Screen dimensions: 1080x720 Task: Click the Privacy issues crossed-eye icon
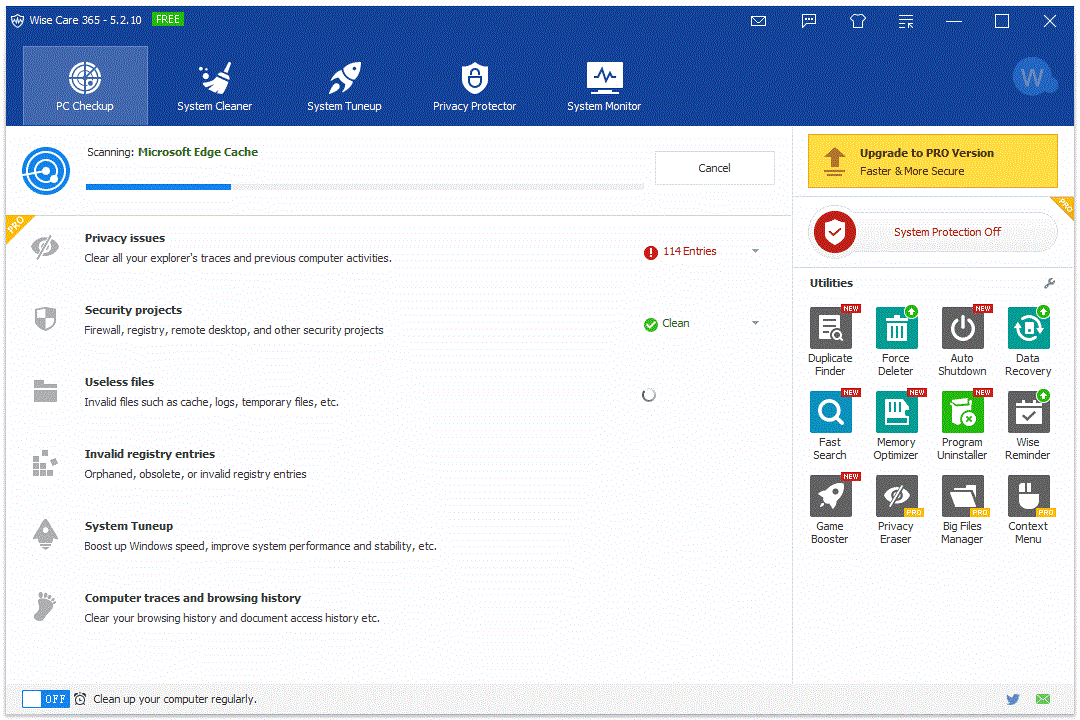click(x=45, y=247)
